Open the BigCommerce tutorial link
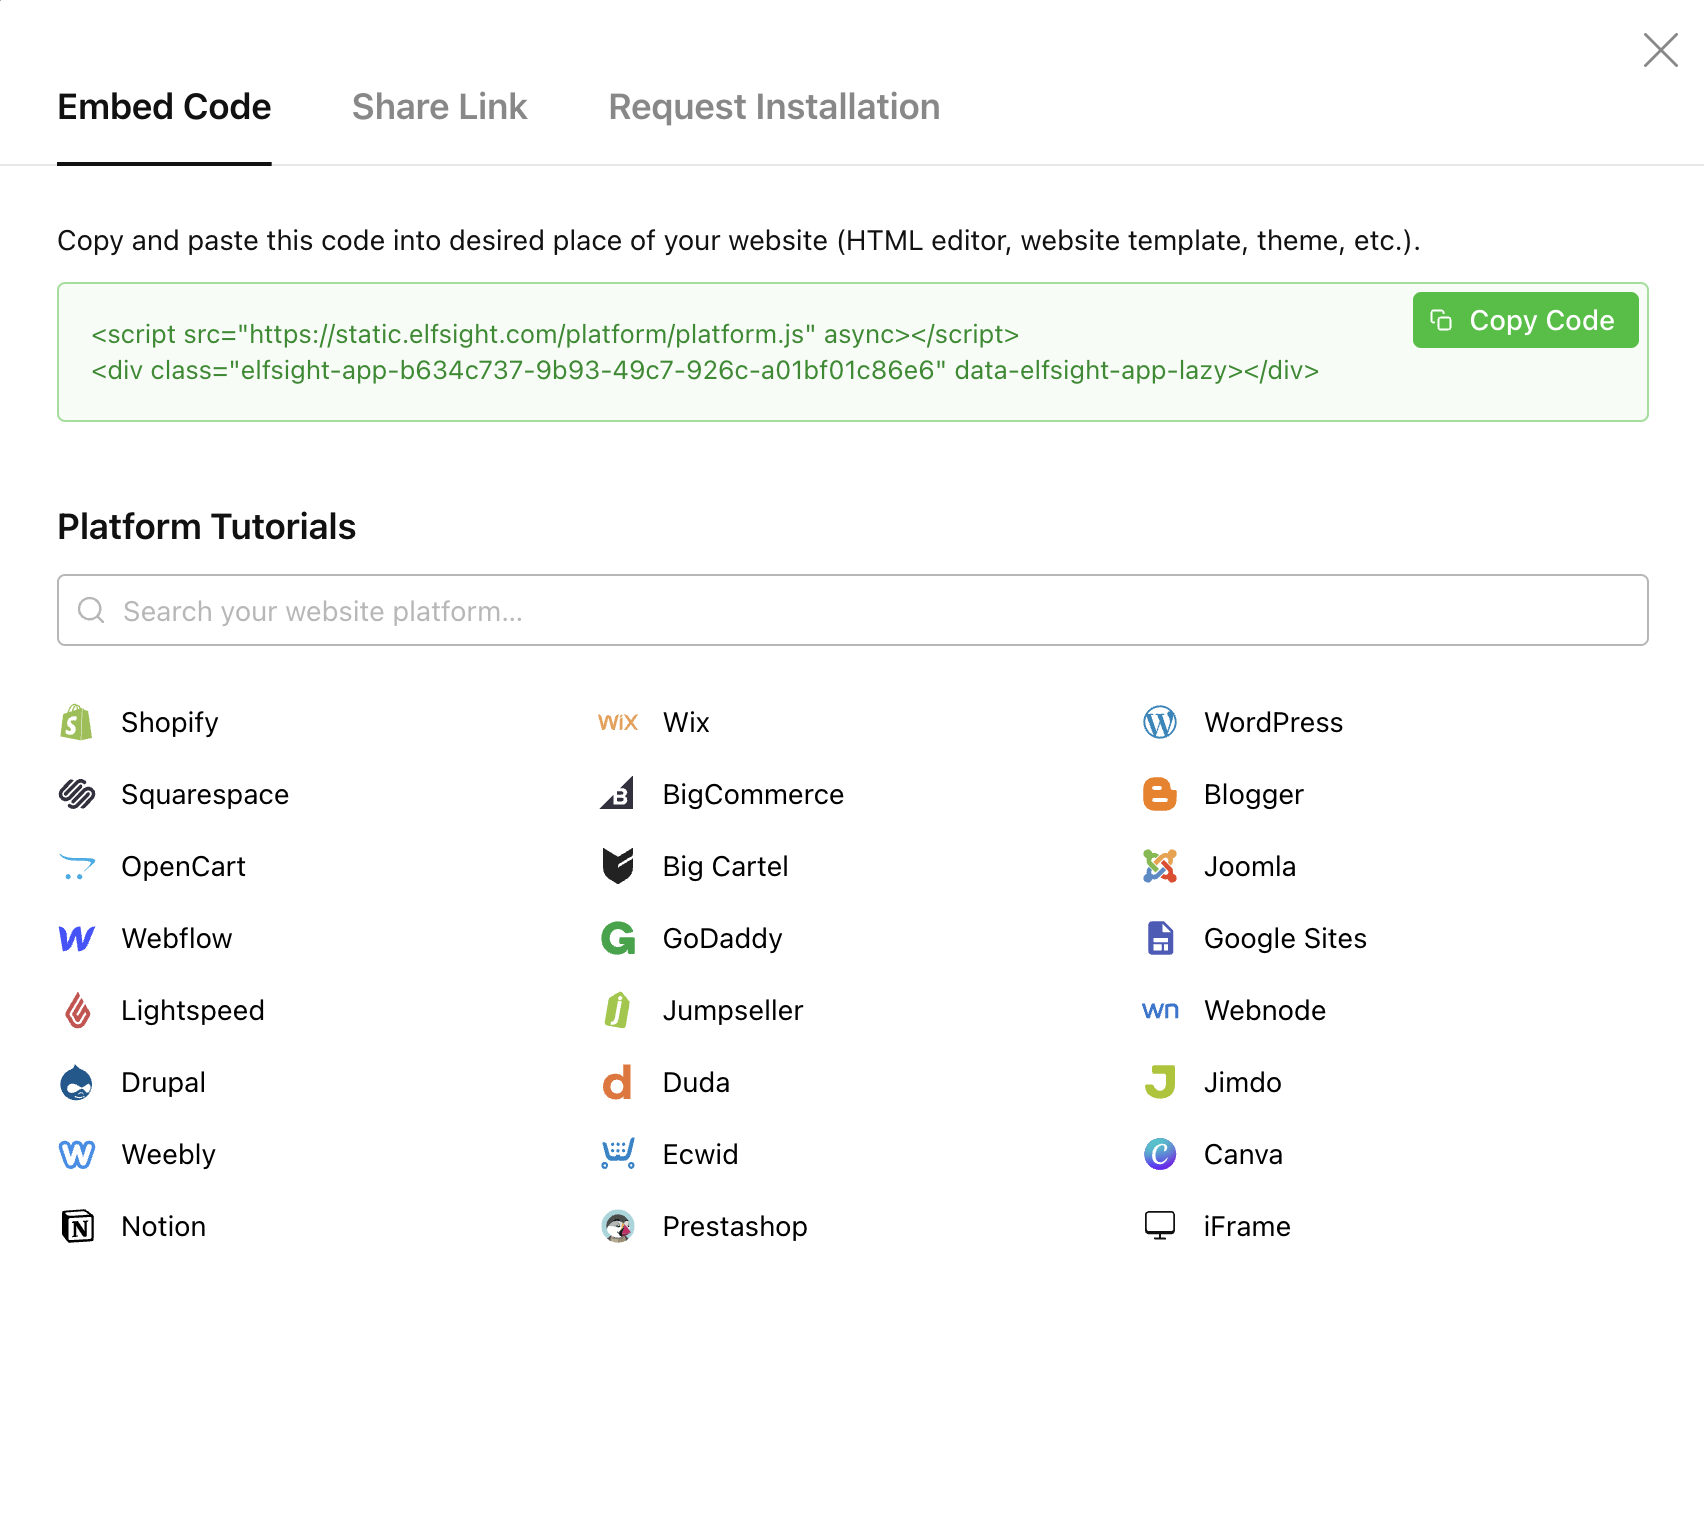Image resolution: width=1704 pixels, height=1520 pixels. (x=752, y=794)
